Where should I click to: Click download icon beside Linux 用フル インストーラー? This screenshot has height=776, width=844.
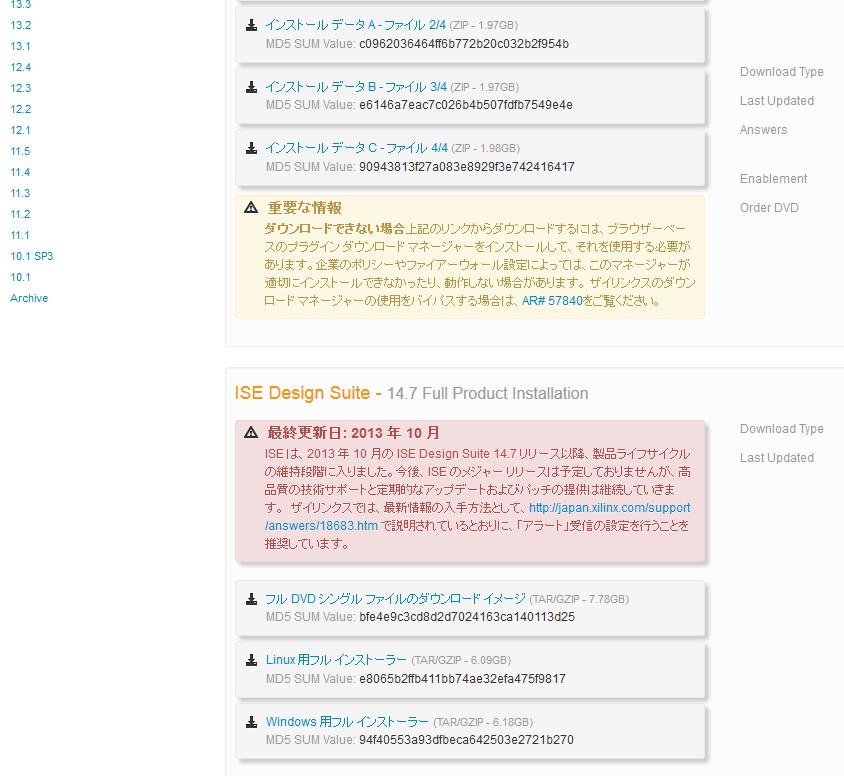coord(251,660)
